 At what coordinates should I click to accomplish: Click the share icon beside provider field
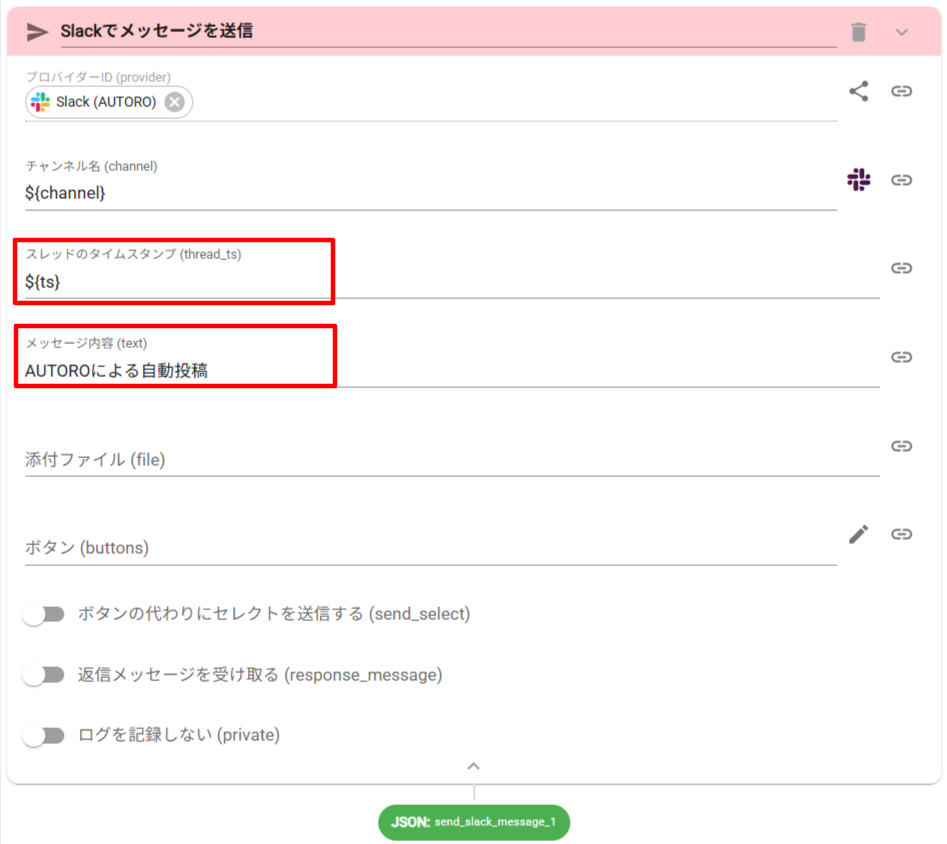[858, 91]
